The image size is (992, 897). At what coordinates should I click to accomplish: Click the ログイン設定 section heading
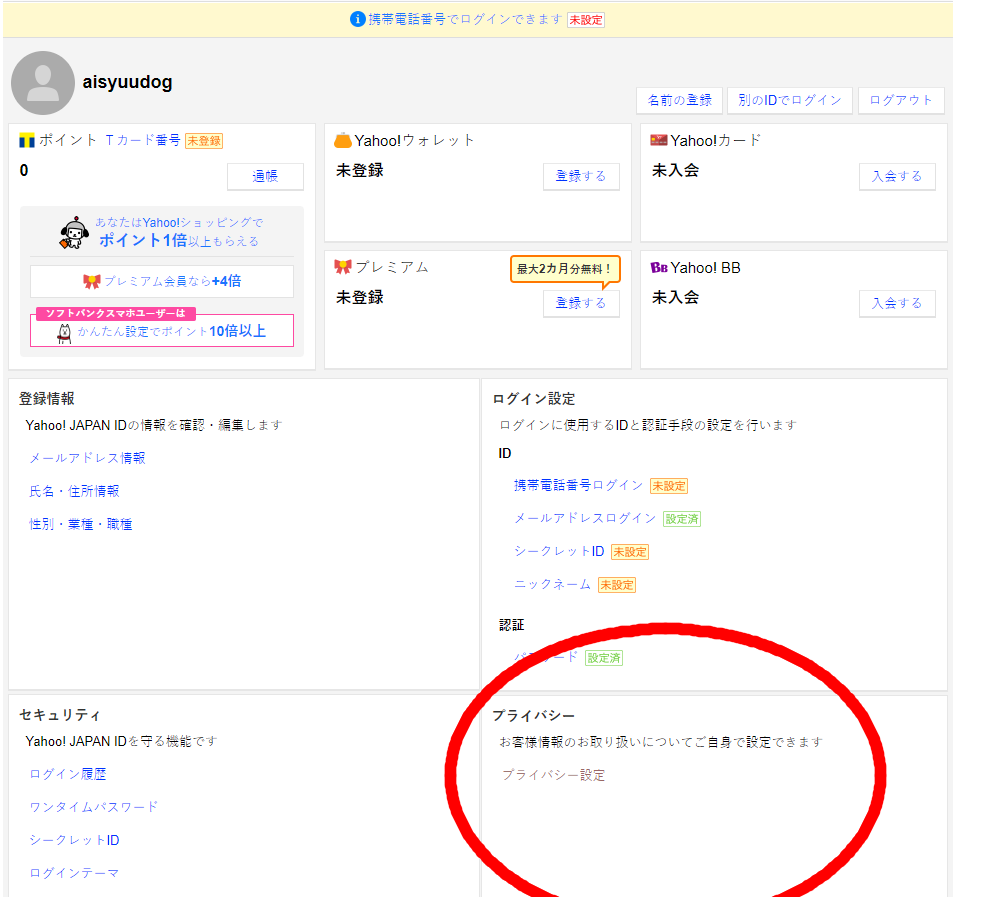534,399
